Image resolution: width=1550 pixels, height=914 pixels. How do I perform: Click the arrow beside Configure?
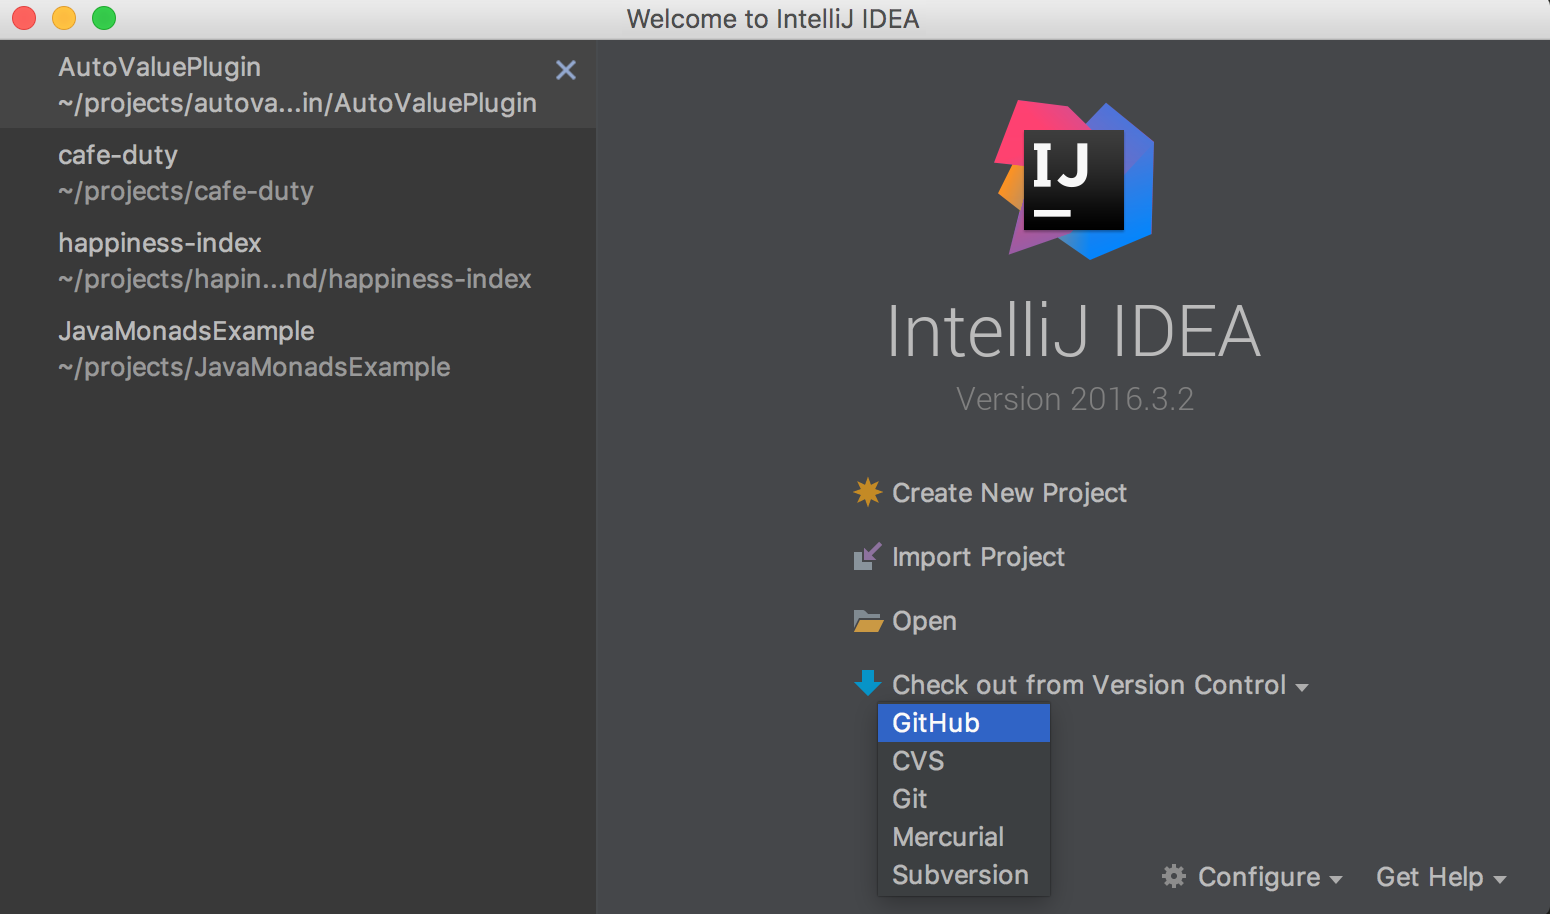pyautogui.click(x=1336, y=880)
